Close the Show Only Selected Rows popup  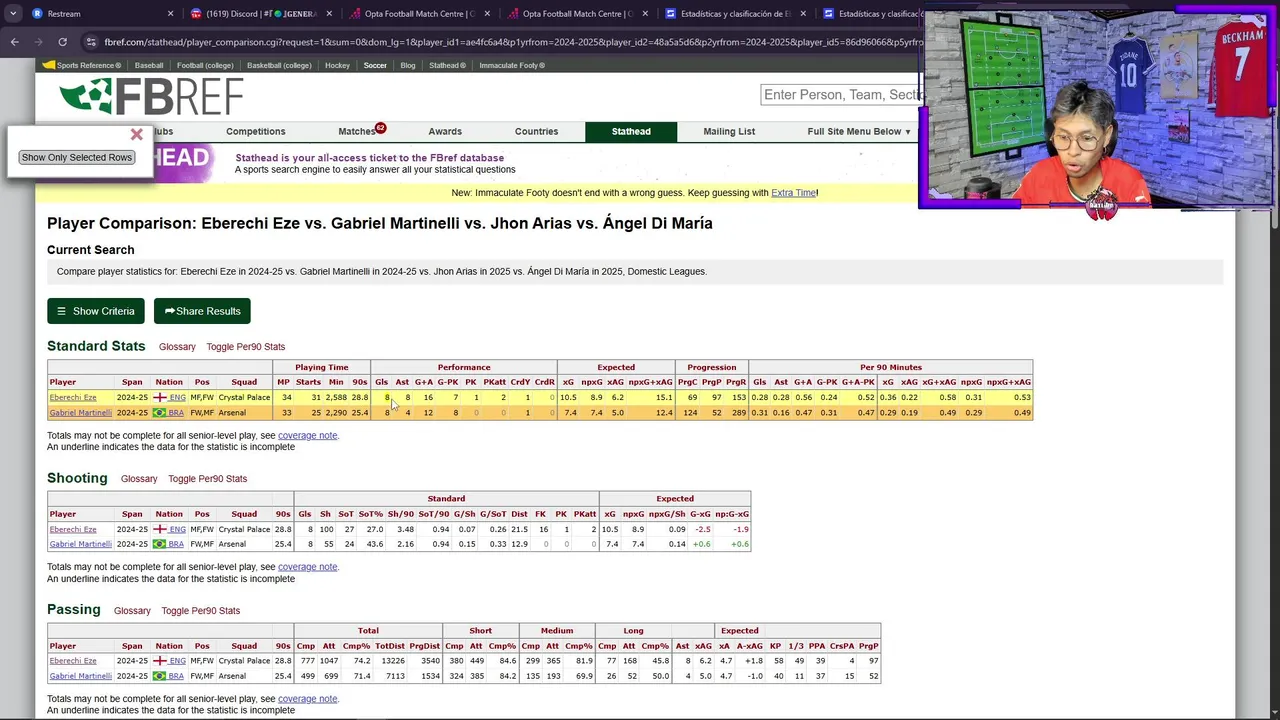pyautogui.click(x=137, y=134)
